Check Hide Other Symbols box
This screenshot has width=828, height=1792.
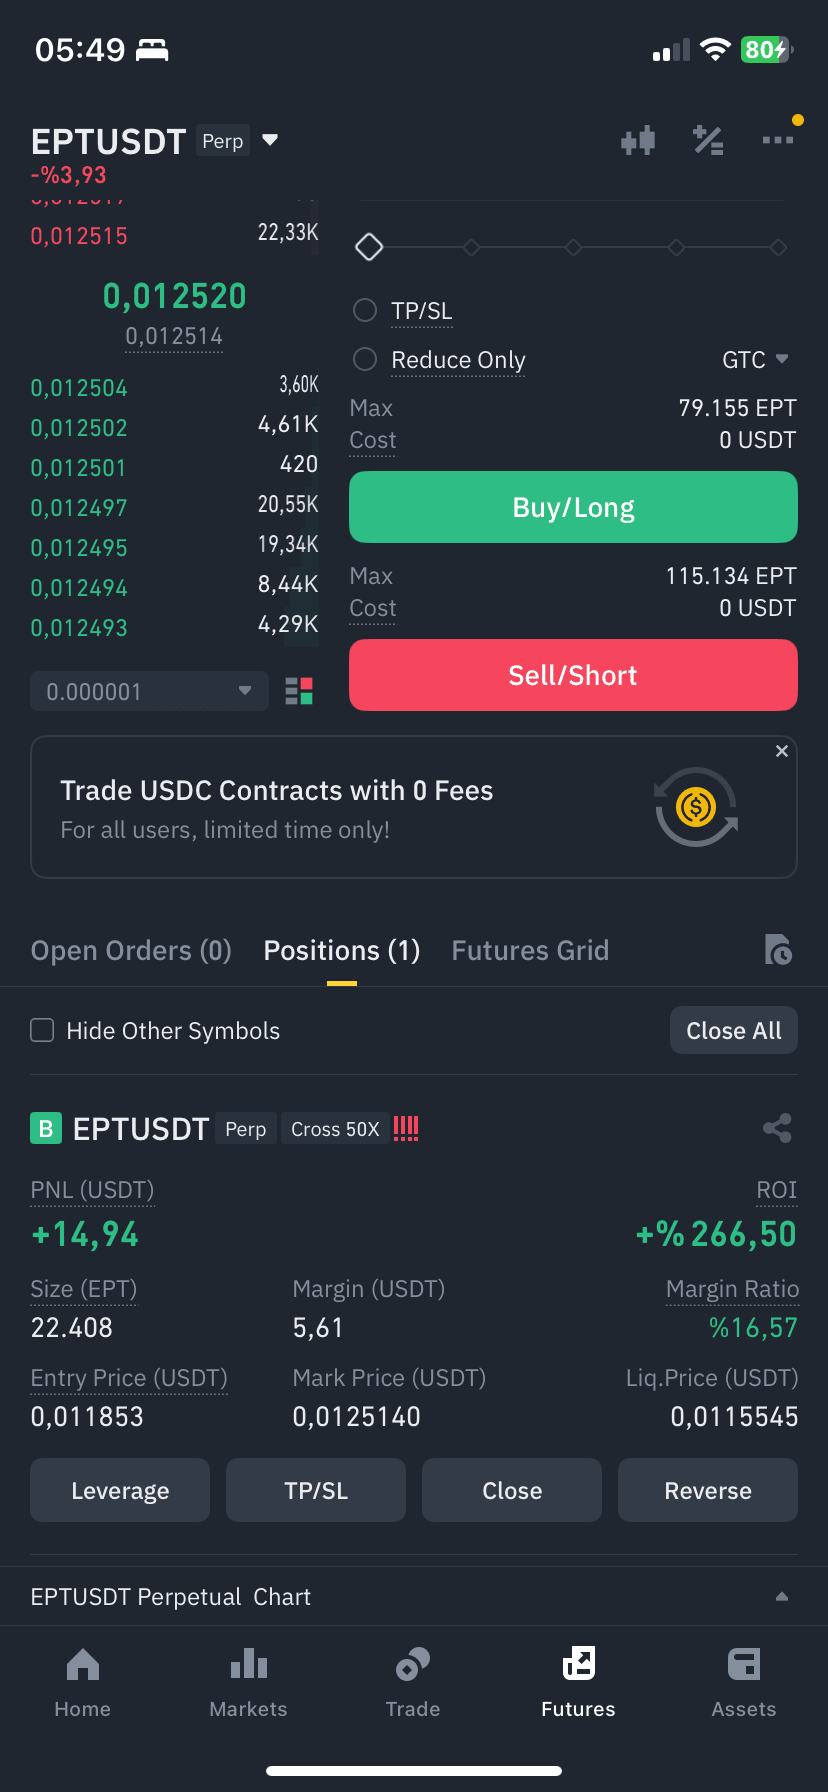click(42, 1030)
